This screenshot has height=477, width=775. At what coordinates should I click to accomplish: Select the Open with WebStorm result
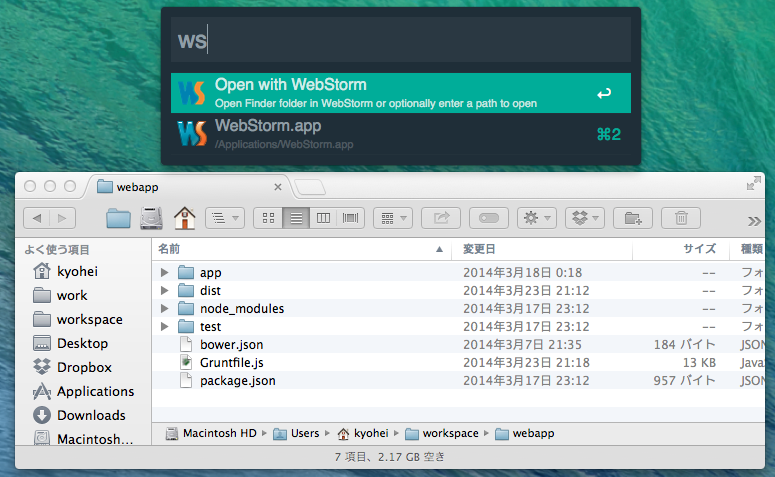click(401, 93)
